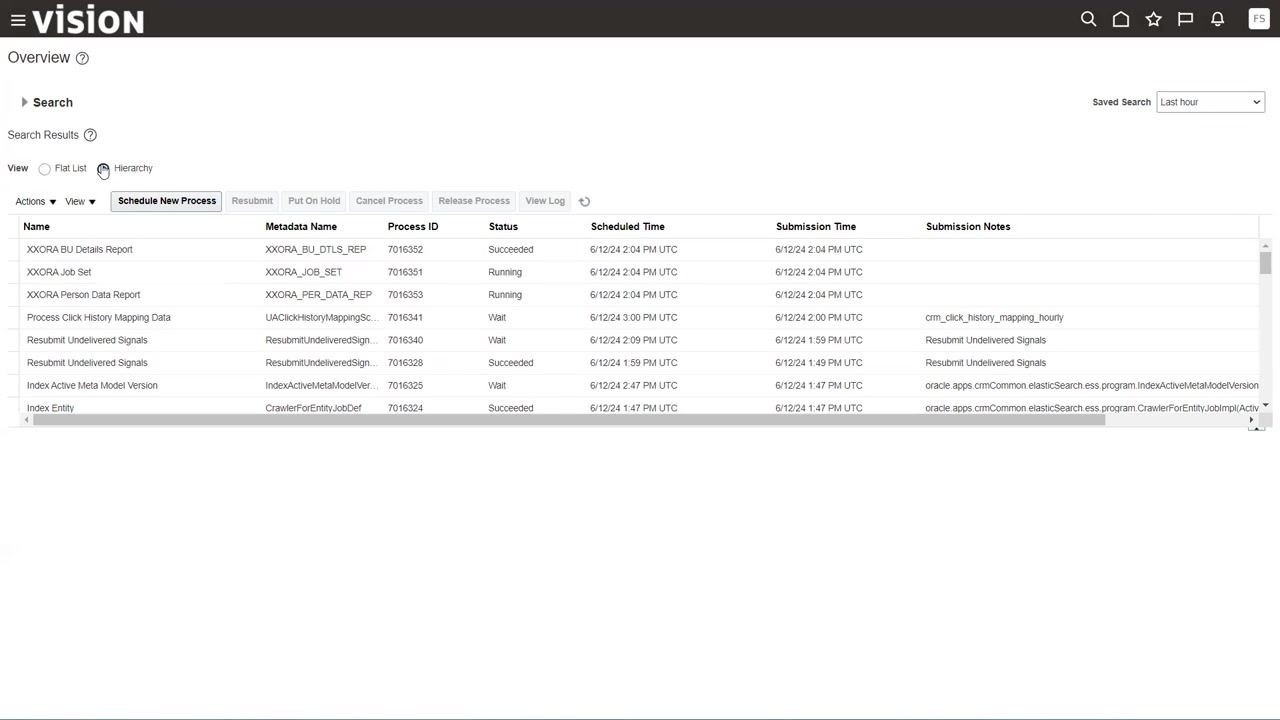Click the crm_click_history_mapping_hourly submission note
Viewport: 1280px width, 720px height.
point(994,318)
